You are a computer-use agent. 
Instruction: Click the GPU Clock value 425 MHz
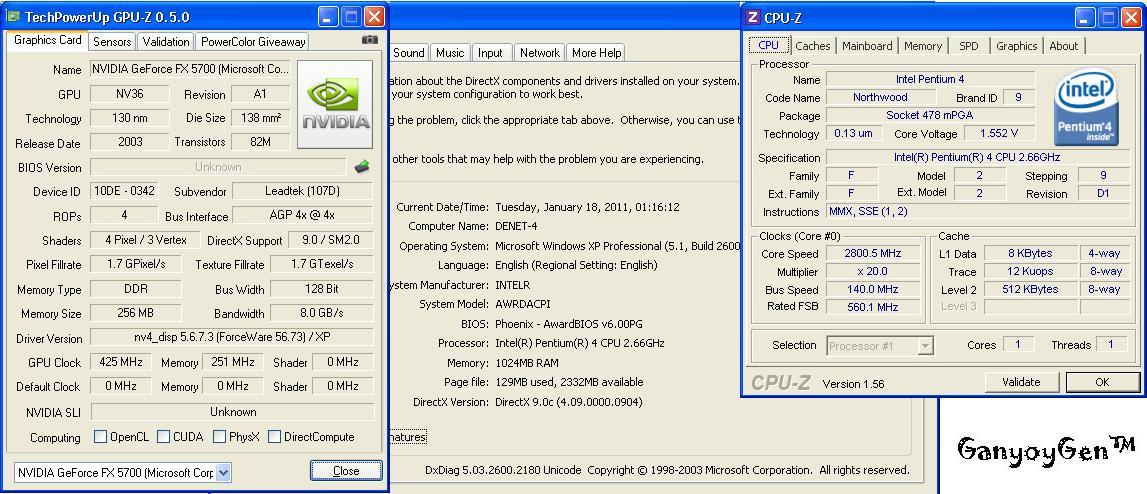point(120,362)
